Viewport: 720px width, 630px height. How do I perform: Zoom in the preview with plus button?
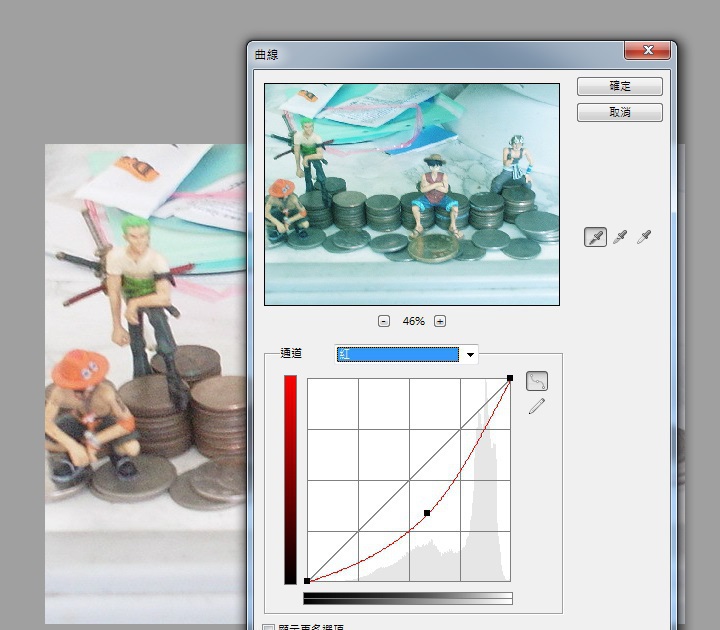[440, 321]
